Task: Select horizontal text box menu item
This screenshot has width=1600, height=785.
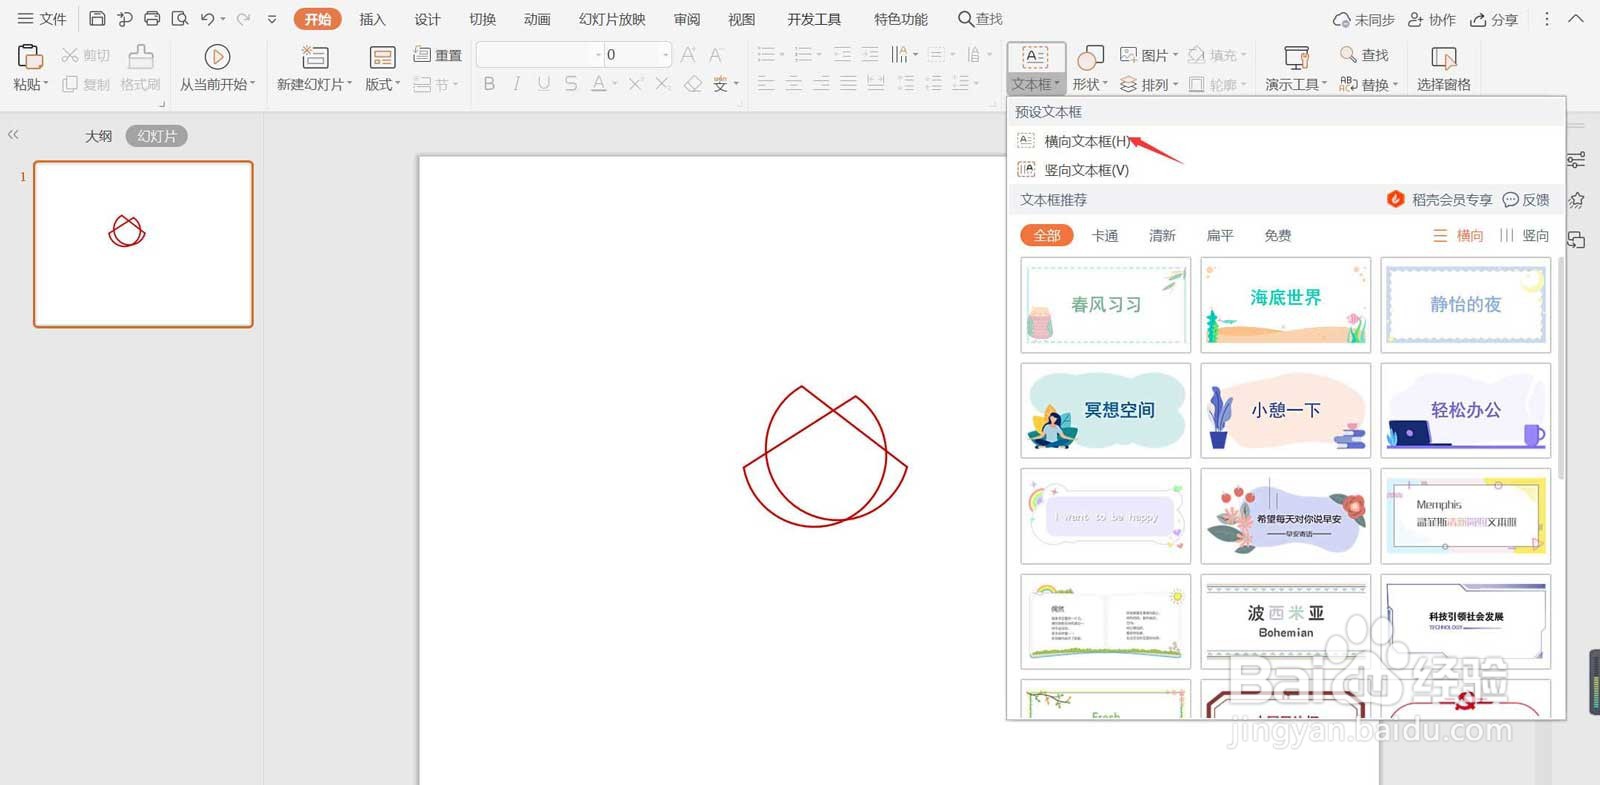Action: pos(1086,141)
